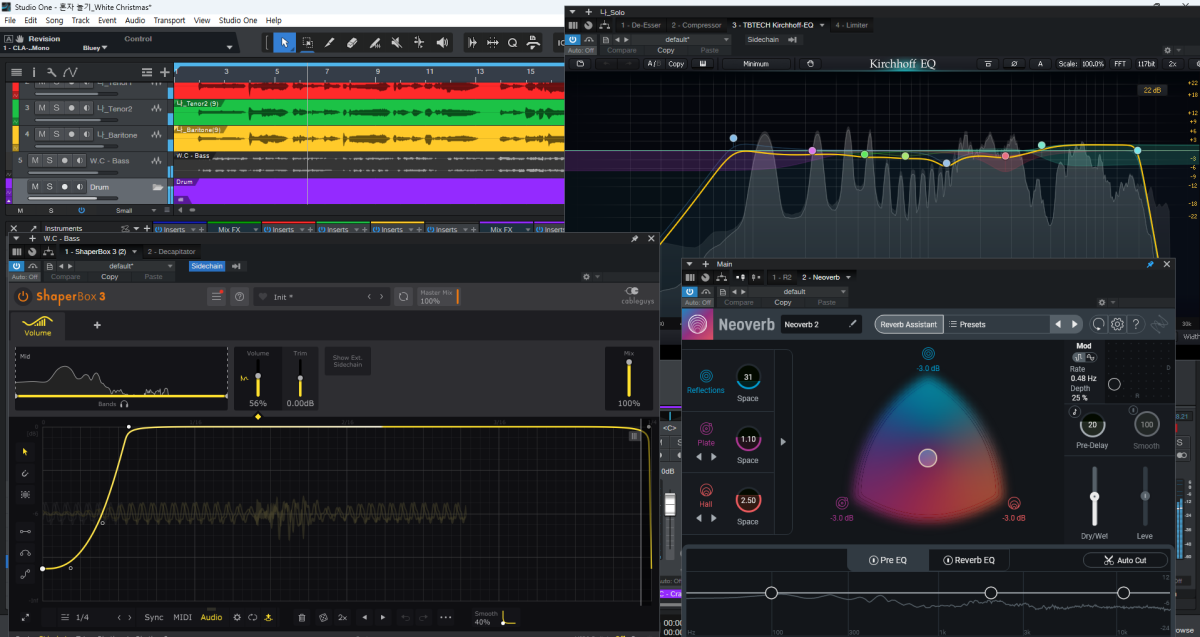The width and height of the screenshot is (1200, 637).
Task: Bypass the ShaperBox insert with power toggle
Action: [x=17, y=266]
